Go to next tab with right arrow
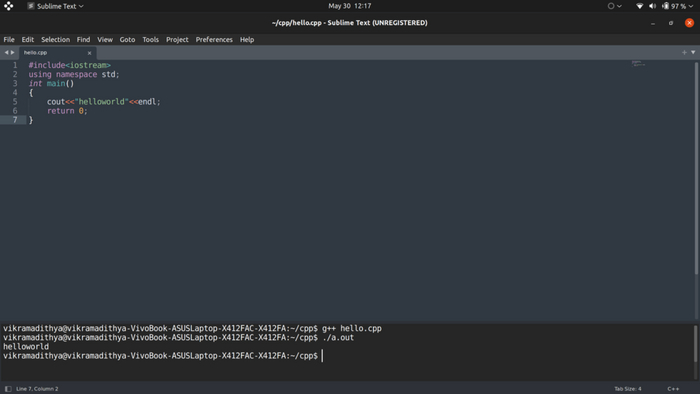The width and height of the screenshot is (700, 394). [12, 52]
